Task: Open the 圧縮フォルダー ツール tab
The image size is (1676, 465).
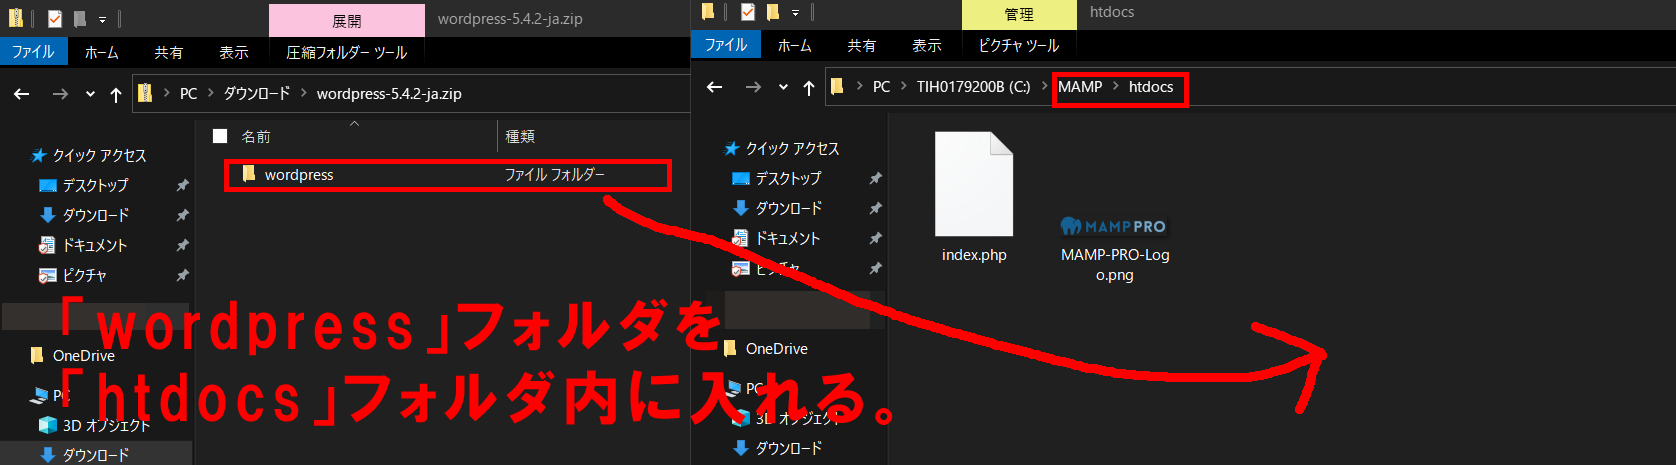Action: coord(347,52)
